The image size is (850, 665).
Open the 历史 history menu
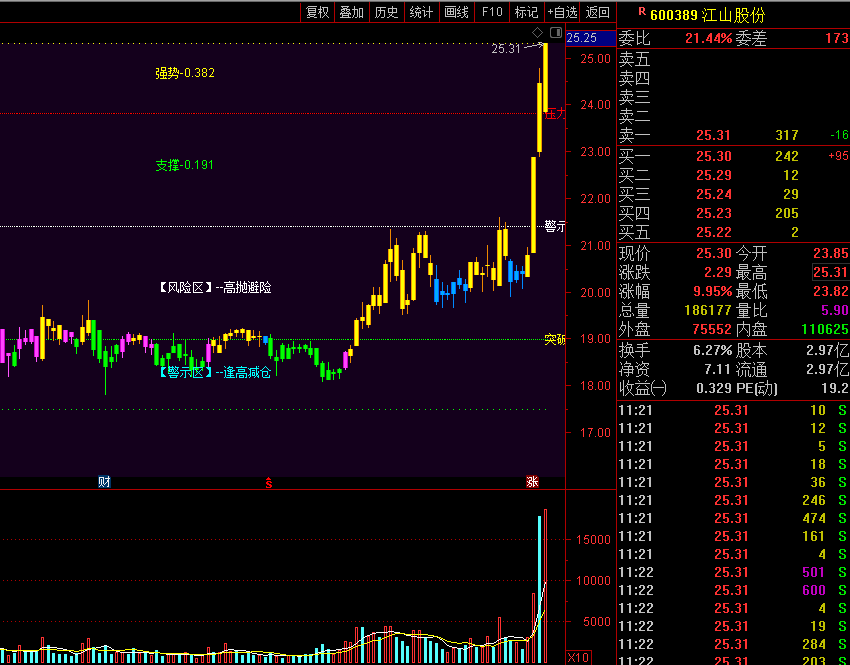coord(387,12)
